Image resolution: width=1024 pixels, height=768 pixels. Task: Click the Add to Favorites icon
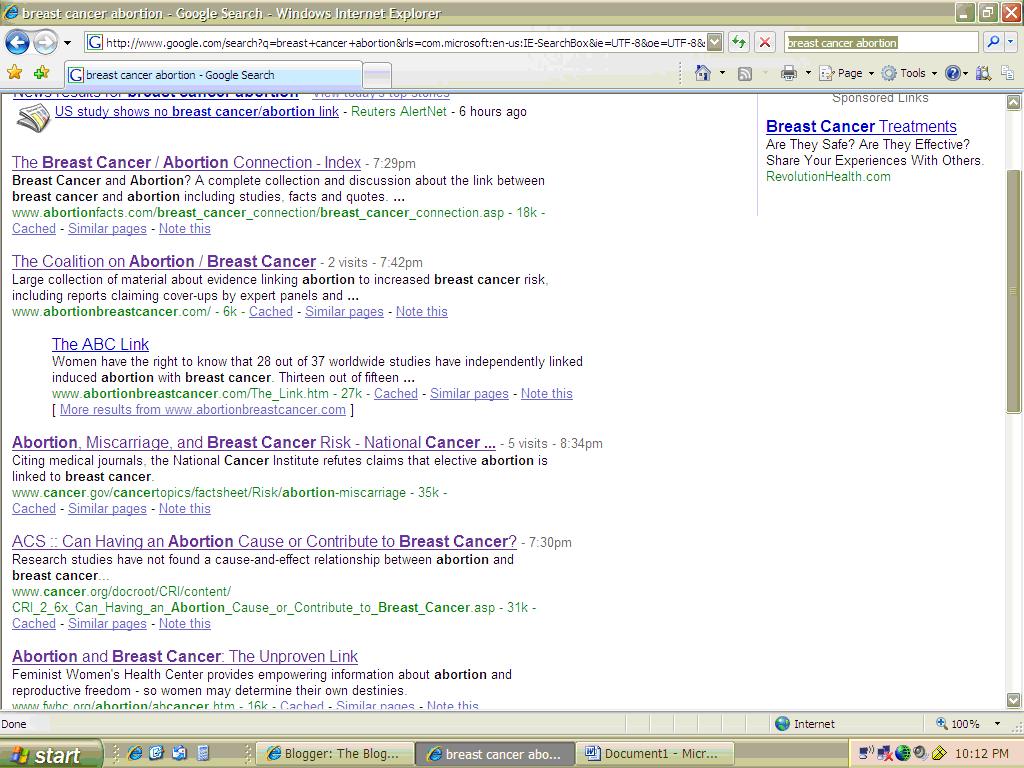point(41,73)
